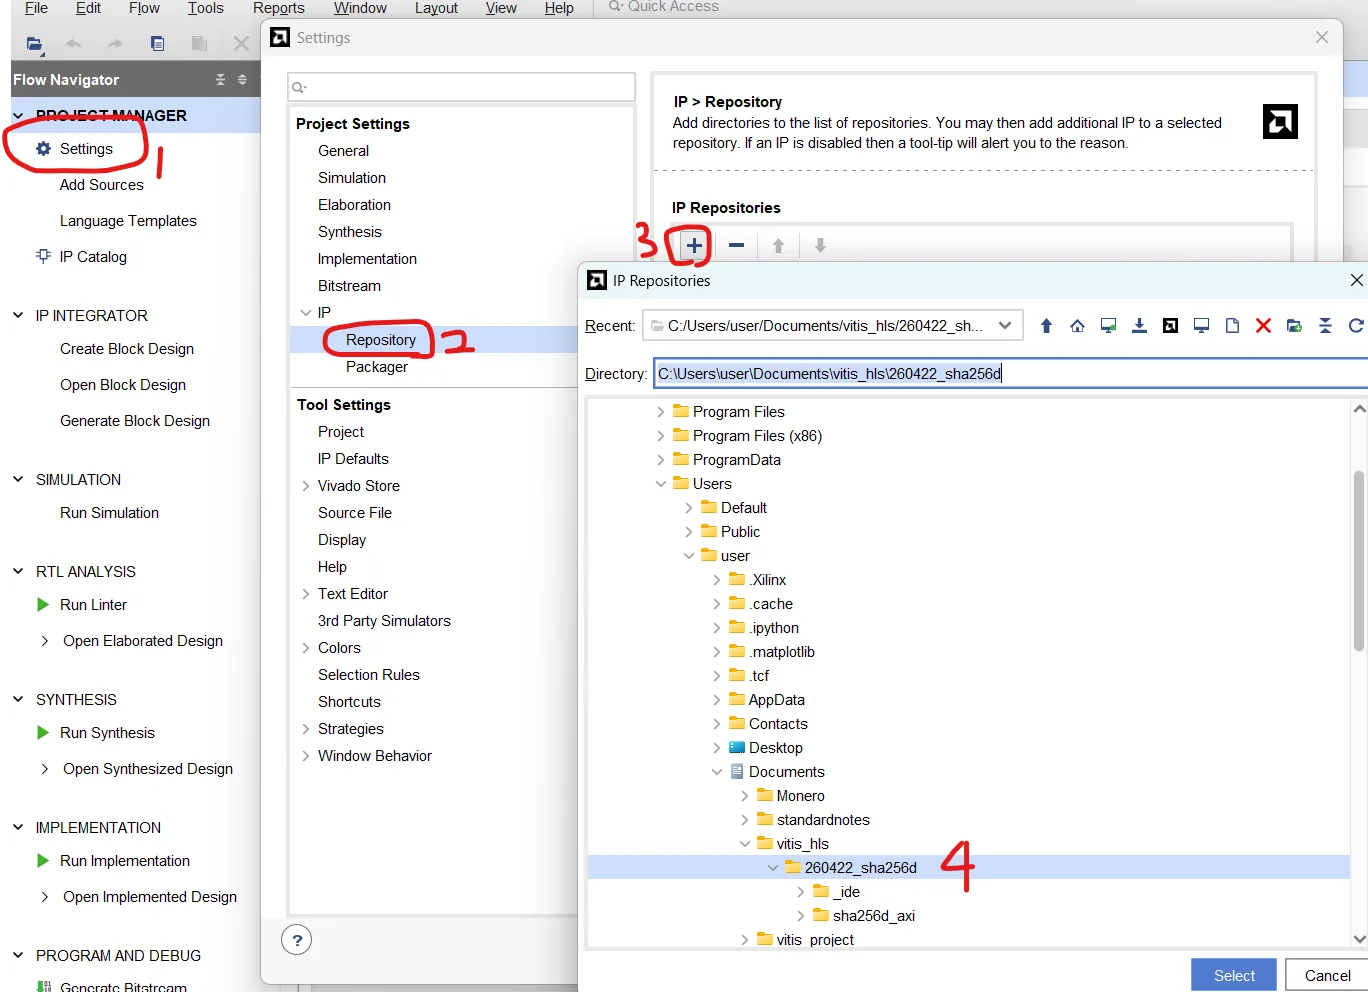Image resolution: width=1368 pixels, height=992 pixels.
Task: Expand the Strategies settings category
Action: [x=306, y=729]
